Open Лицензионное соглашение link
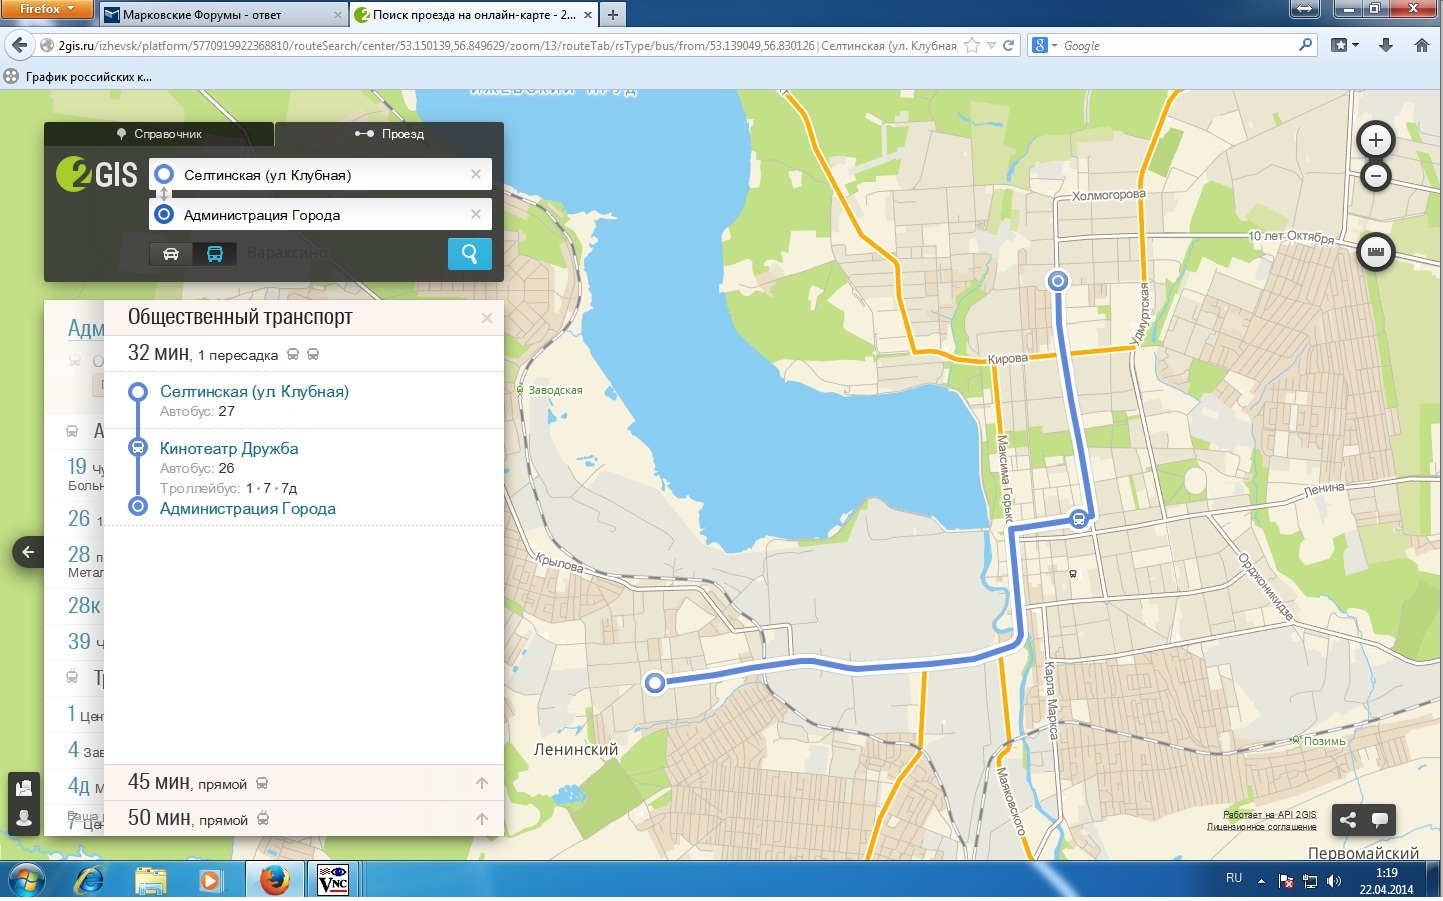The image size is (1443, 901). pyautogui.click(x=1261, y=827)
